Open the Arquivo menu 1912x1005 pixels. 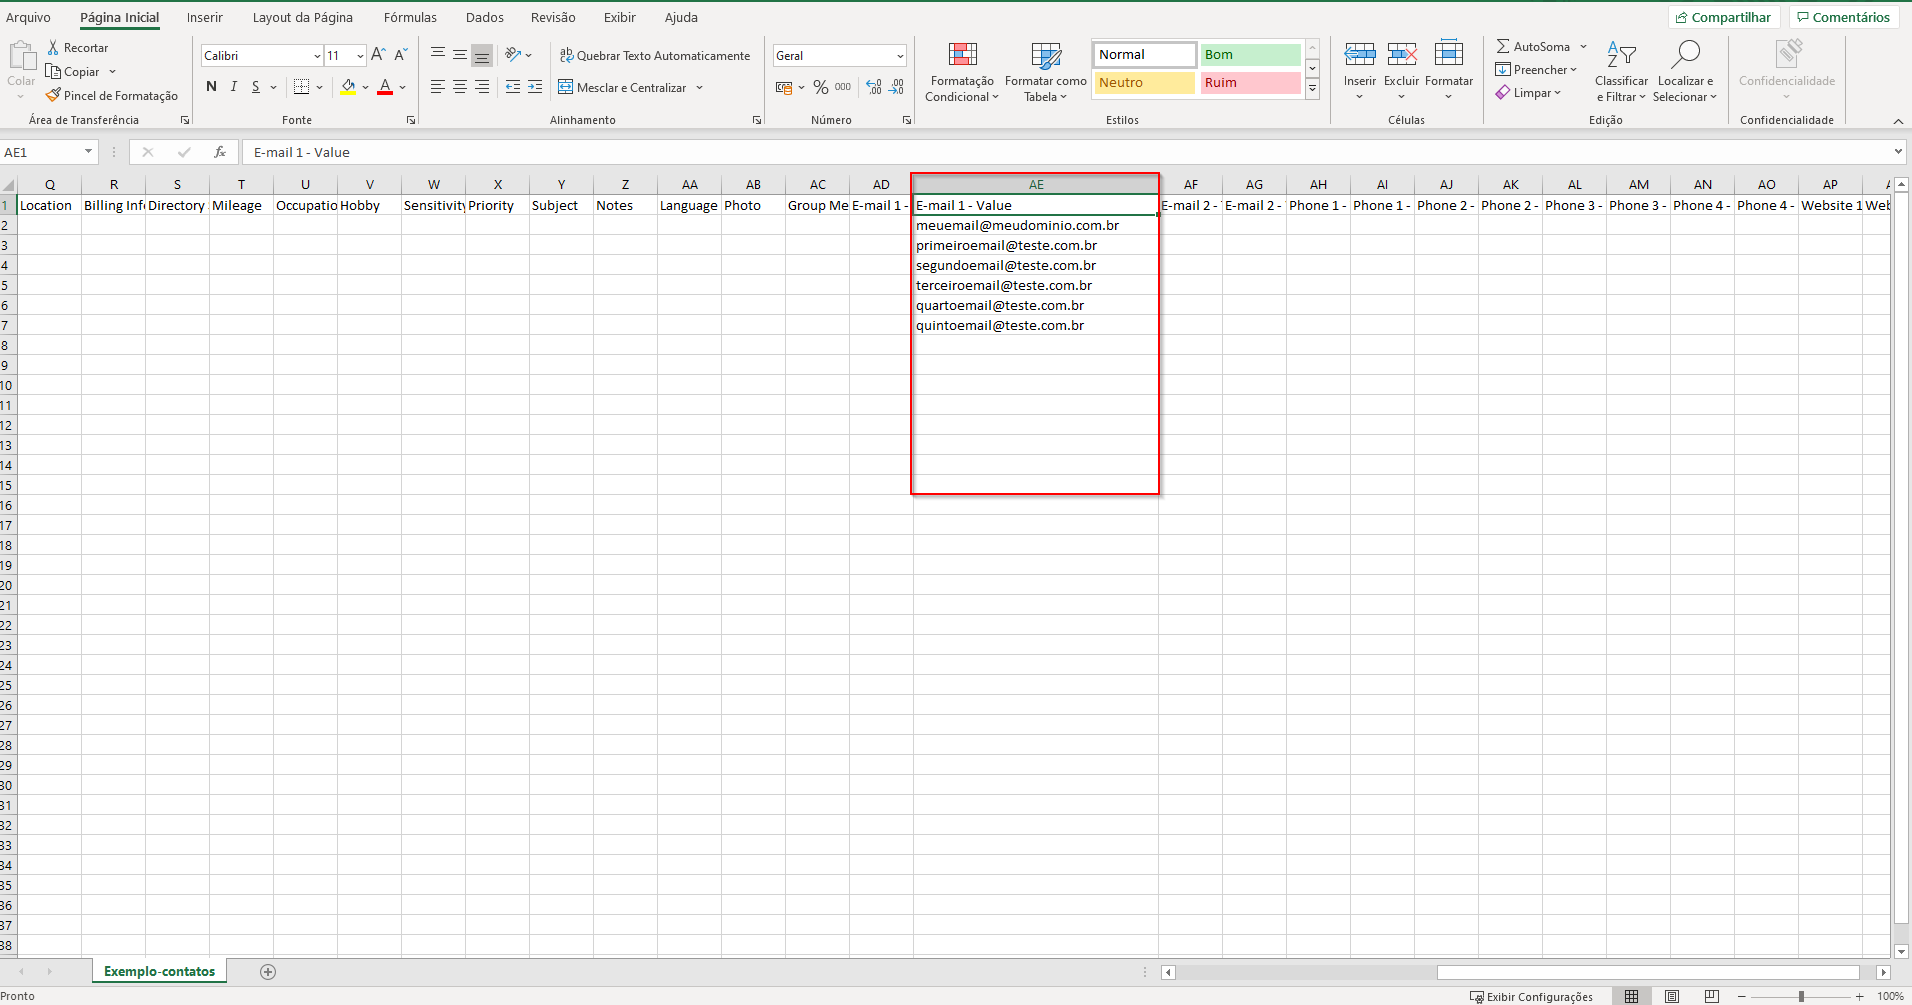(28, 17)
